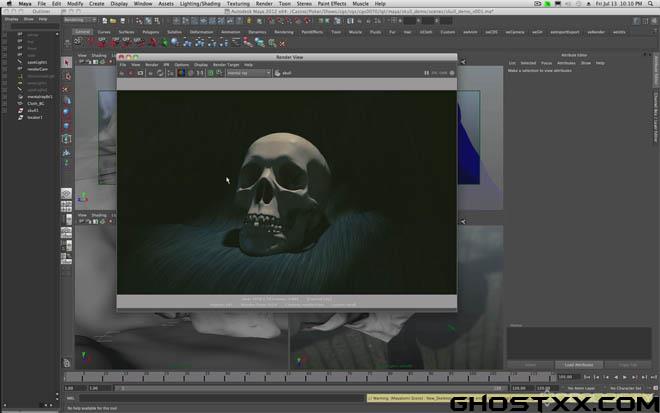Activate the Rotate tool in toolbox
Viewport: 660px width, 413px height.
67,112
